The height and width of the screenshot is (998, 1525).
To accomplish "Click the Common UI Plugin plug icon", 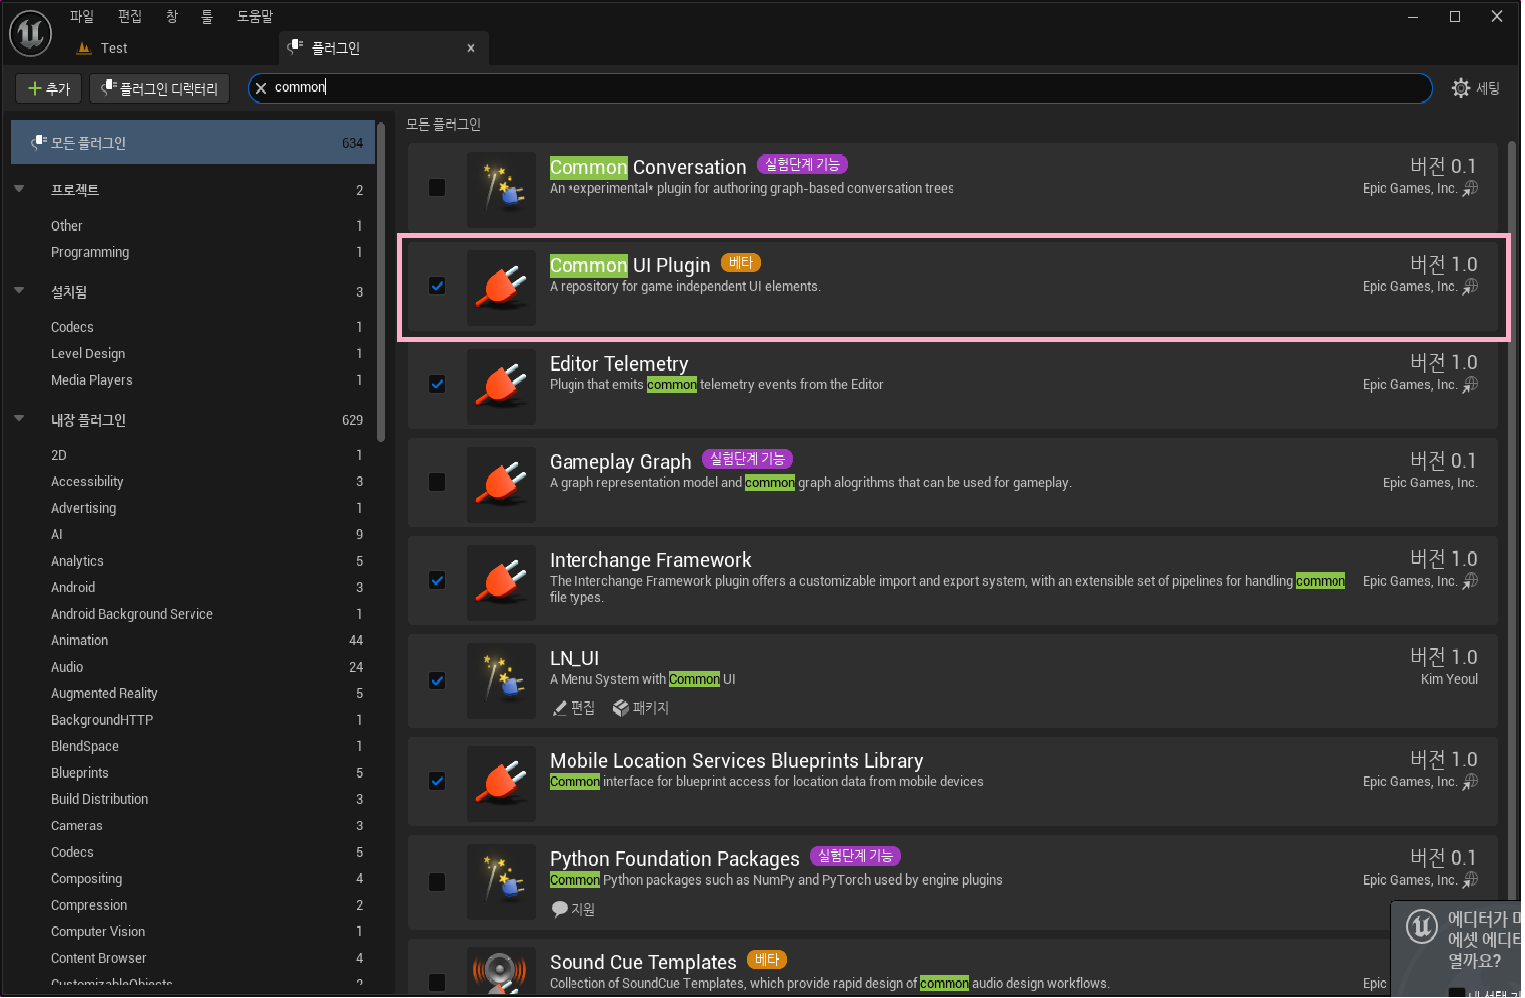I will (x=501, y=287).
